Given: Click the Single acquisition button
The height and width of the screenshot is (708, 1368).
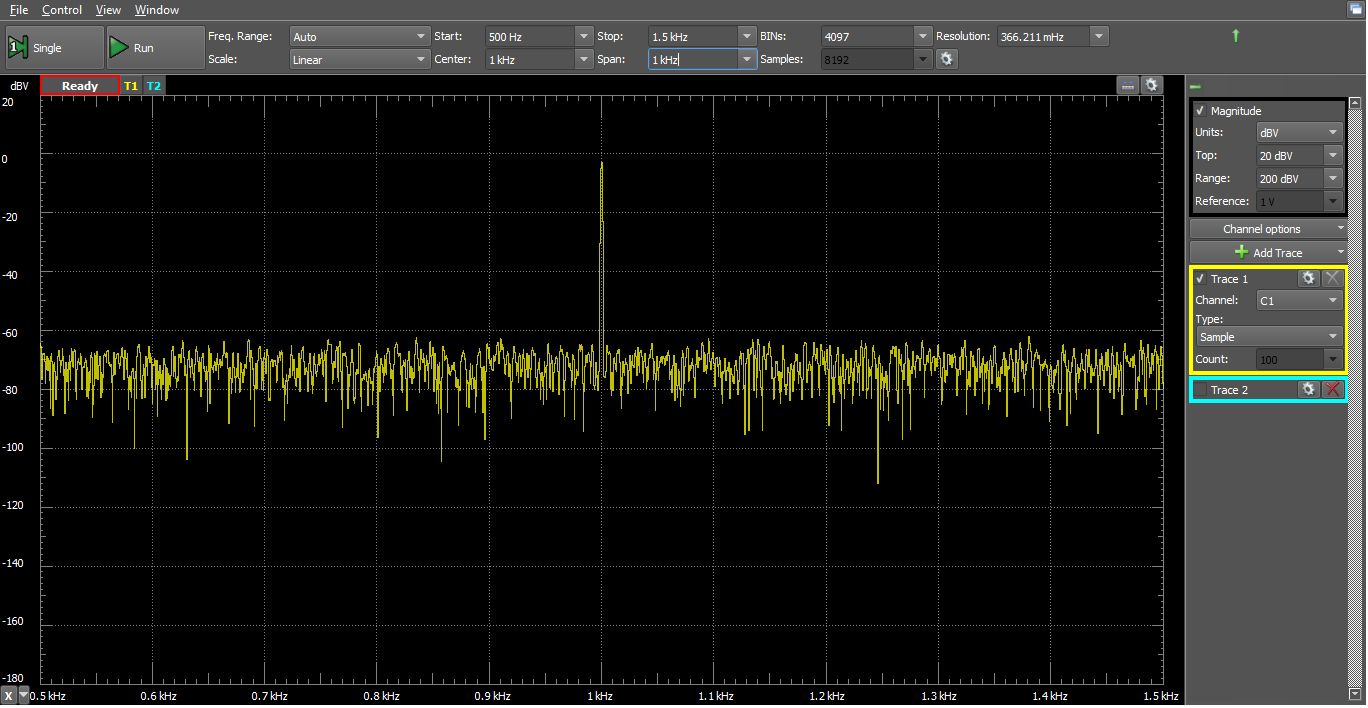Looking at the screenshot, I should (x=54, y=48).
